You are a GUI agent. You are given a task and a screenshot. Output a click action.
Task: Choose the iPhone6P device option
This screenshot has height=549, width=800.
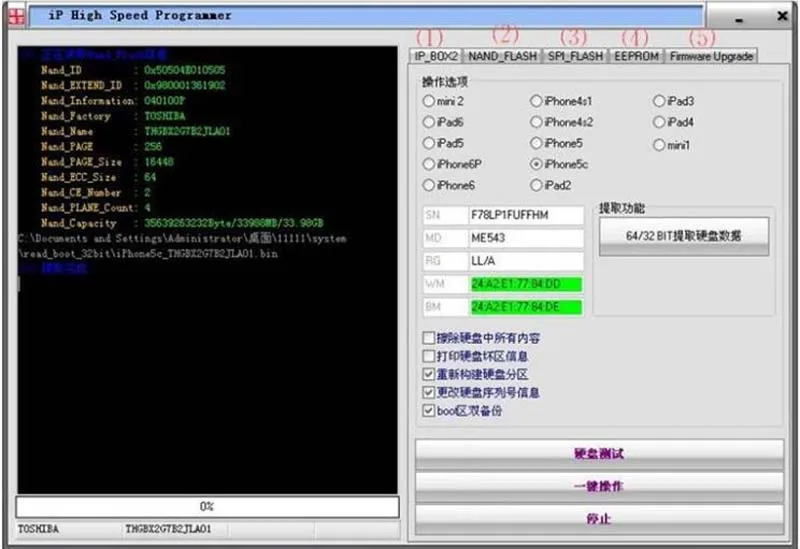(x=452, y=164)
